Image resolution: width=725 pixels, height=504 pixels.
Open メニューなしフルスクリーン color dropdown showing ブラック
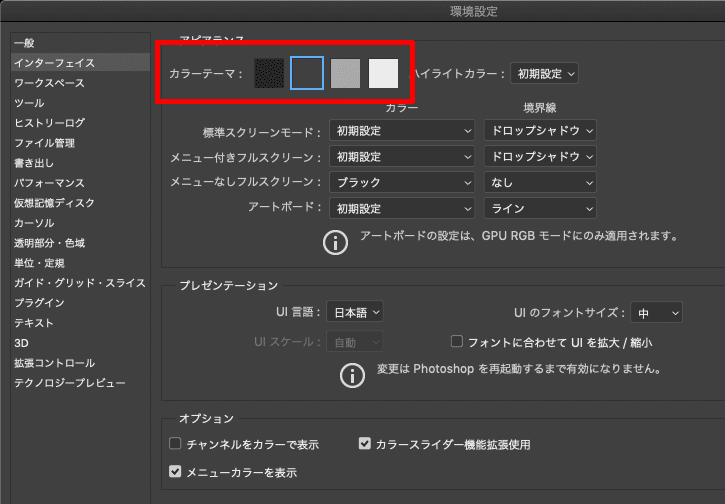402,183
